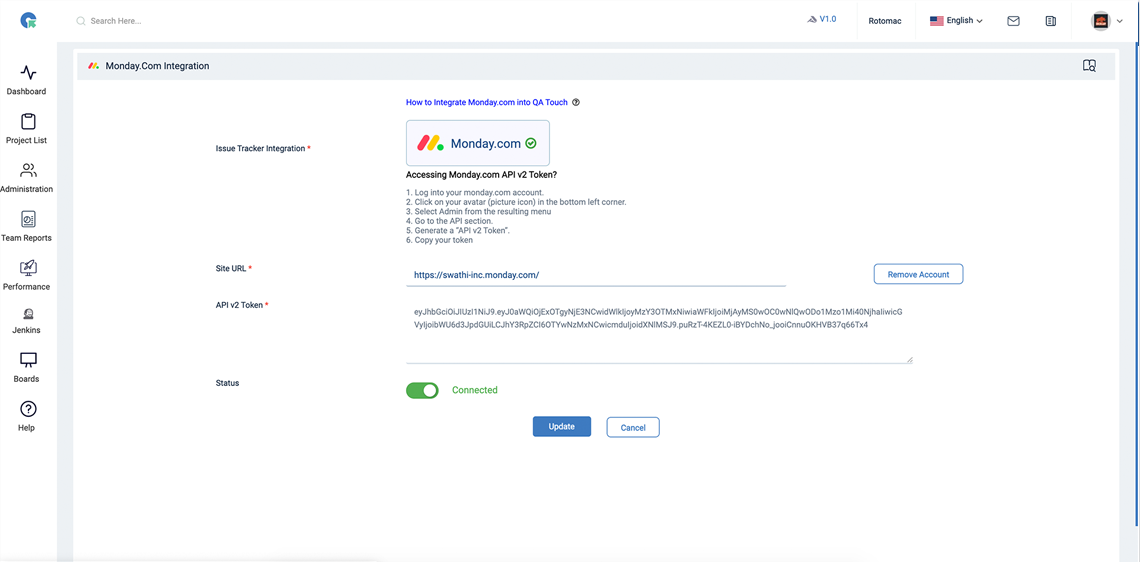1140x562 pixels.
Task: Click the "Go to the API section" step
Action: tap(449, 221)
